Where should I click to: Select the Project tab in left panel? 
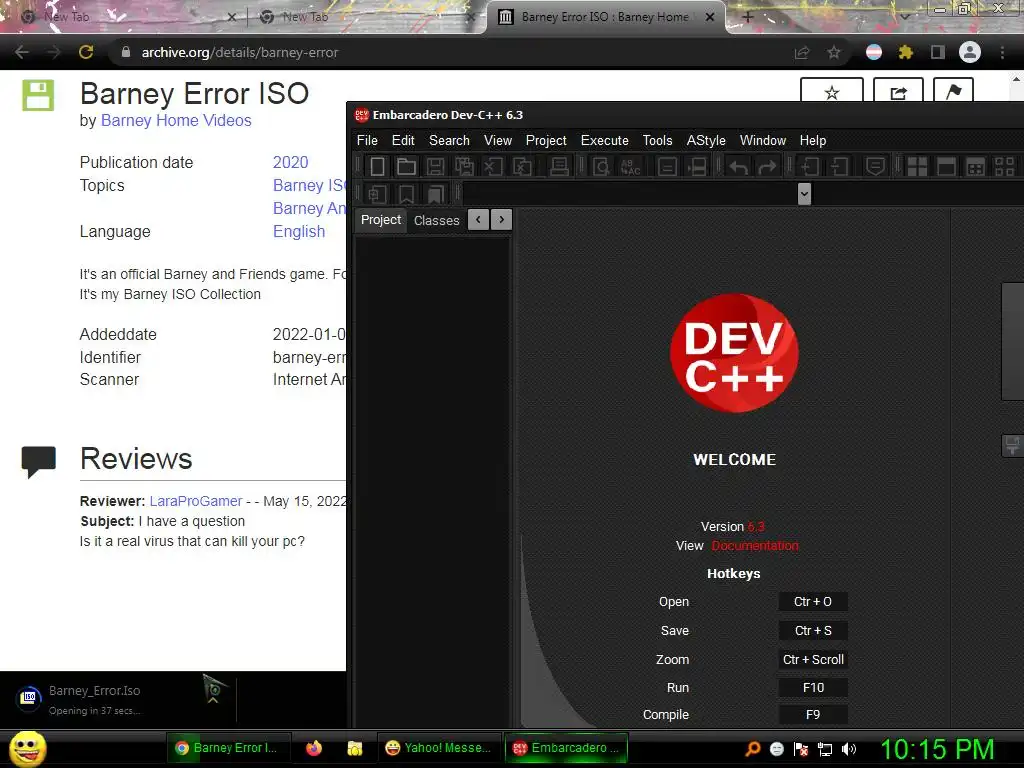[x=381, y=220]
